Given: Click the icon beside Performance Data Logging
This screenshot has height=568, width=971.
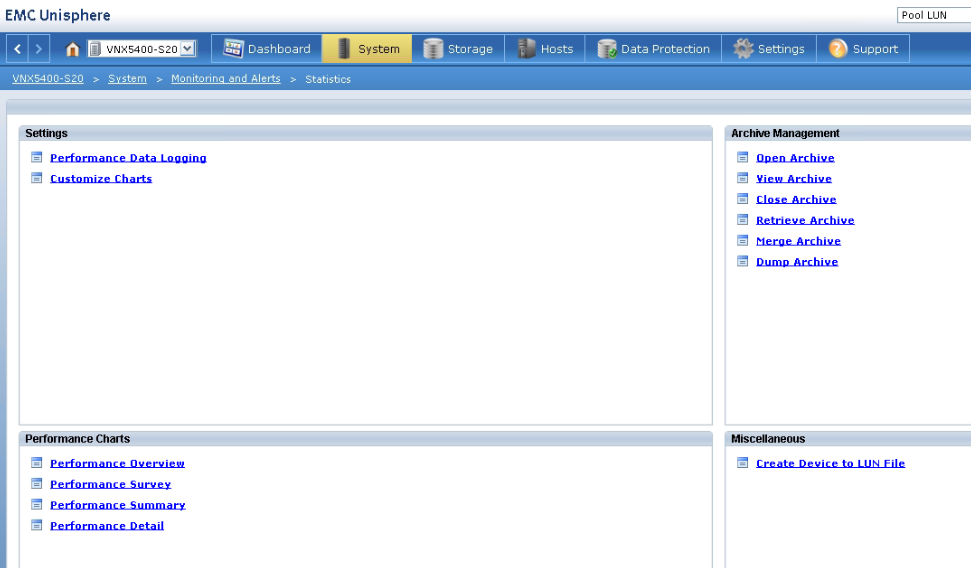Looking at the screenshot, I should 37,157.
